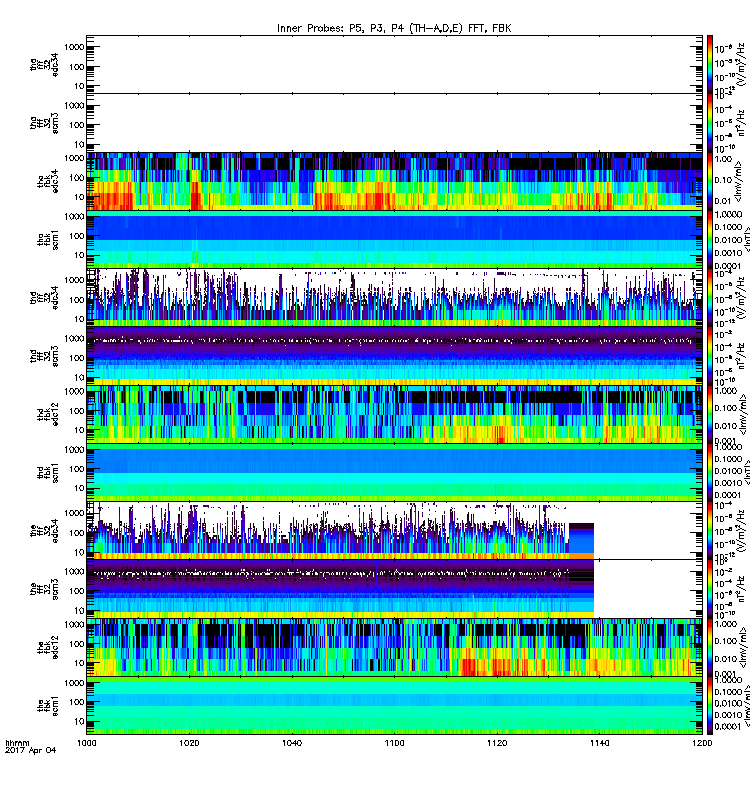750x800 pixels.
Task: Click the 1120 time tick label
Action: (x=497, y=743)
